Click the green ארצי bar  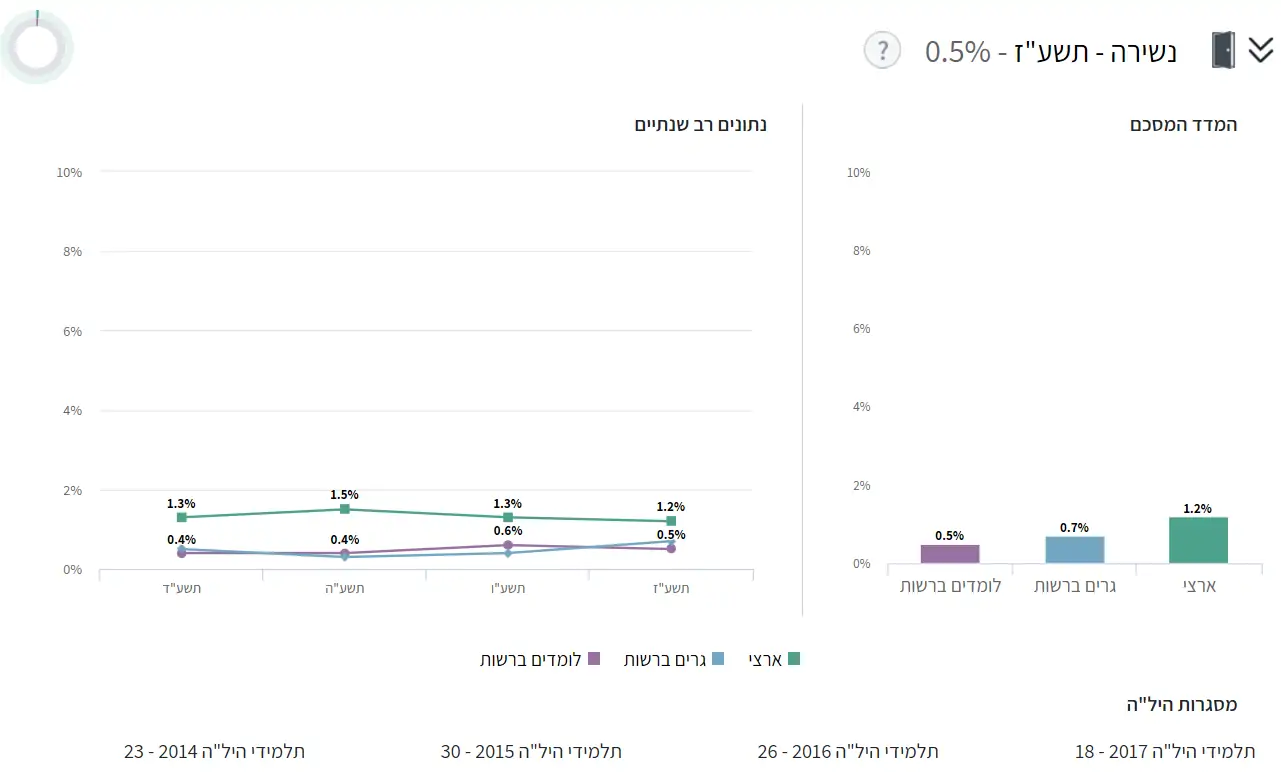(x=1198, y=540)
